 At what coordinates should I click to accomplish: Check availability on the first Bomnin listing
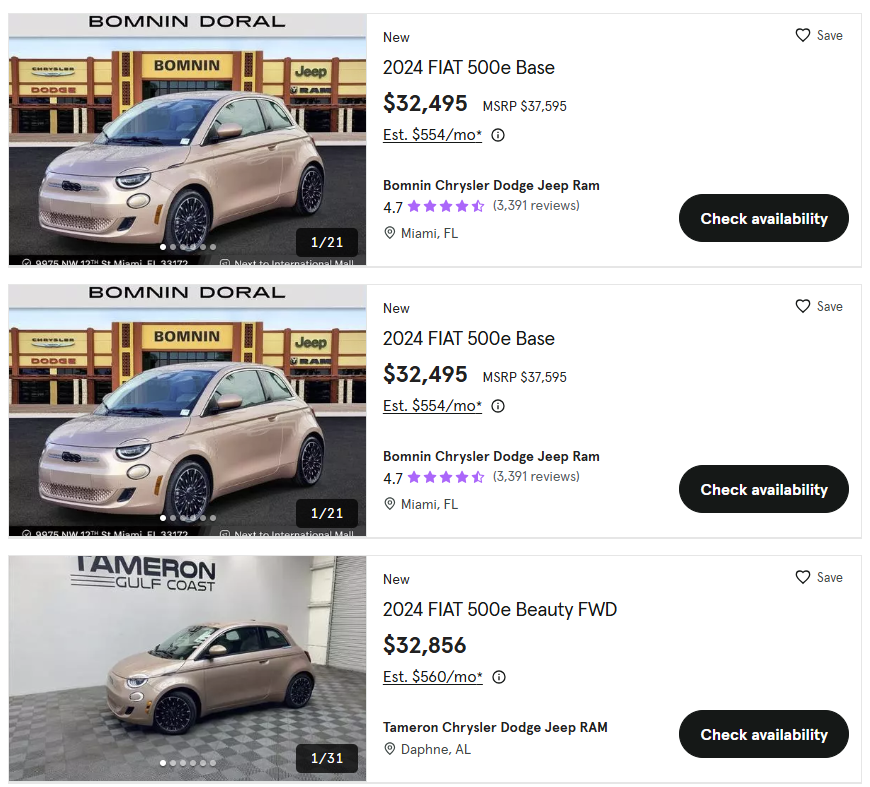763,218
